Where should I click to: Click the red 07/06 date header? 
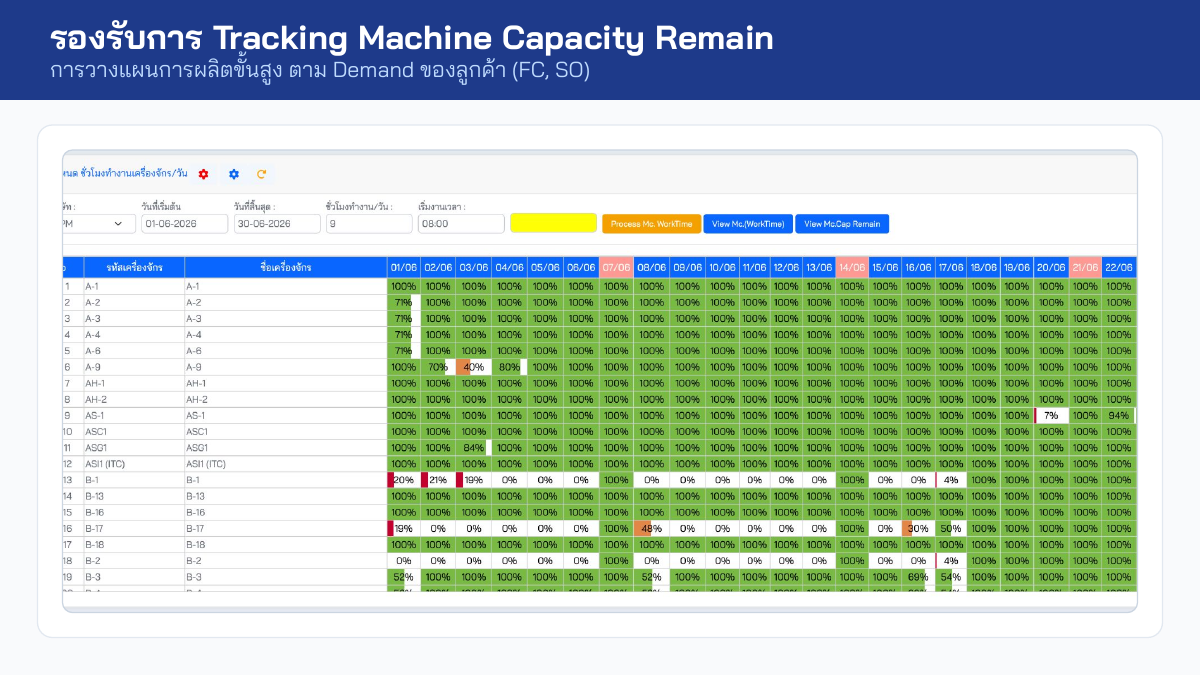(616, 268)
